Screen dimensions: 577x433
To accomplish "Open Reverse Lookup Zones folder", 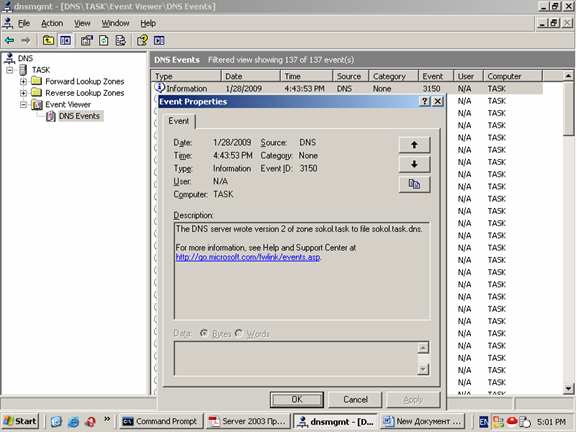I will tap(85, 93).
